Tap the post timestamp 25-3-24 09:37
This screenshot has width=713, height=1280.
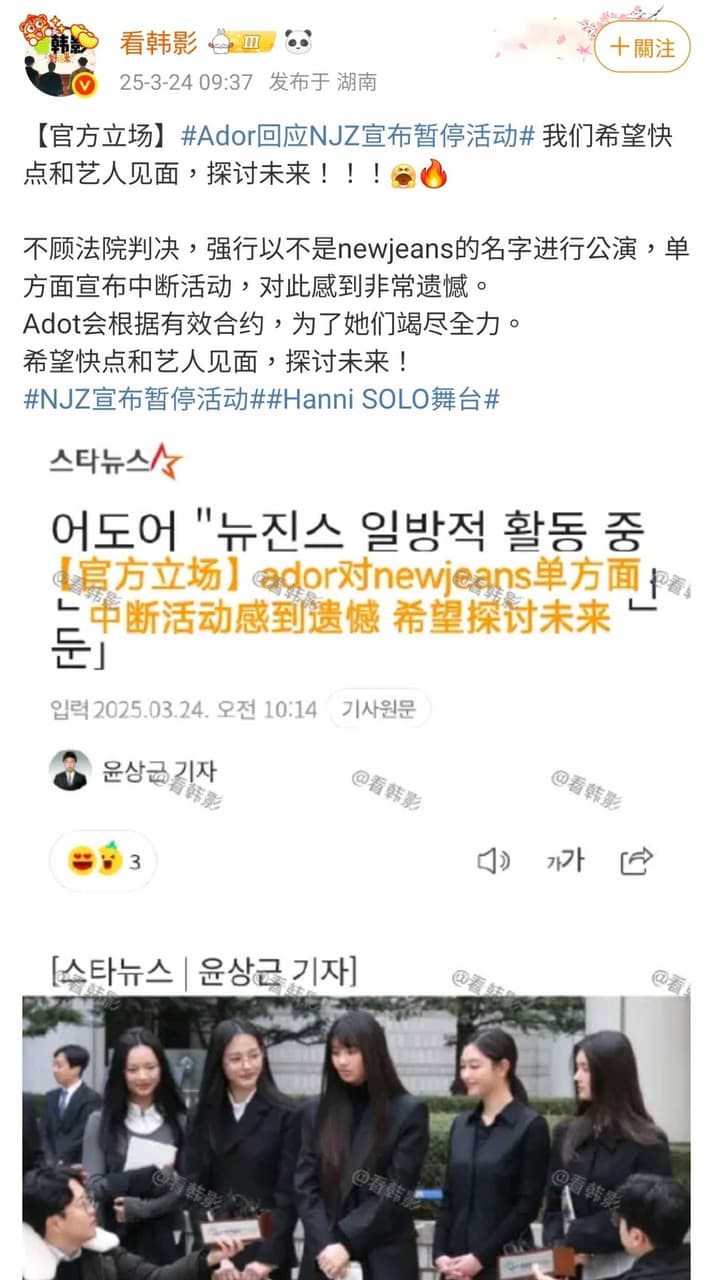187,83
